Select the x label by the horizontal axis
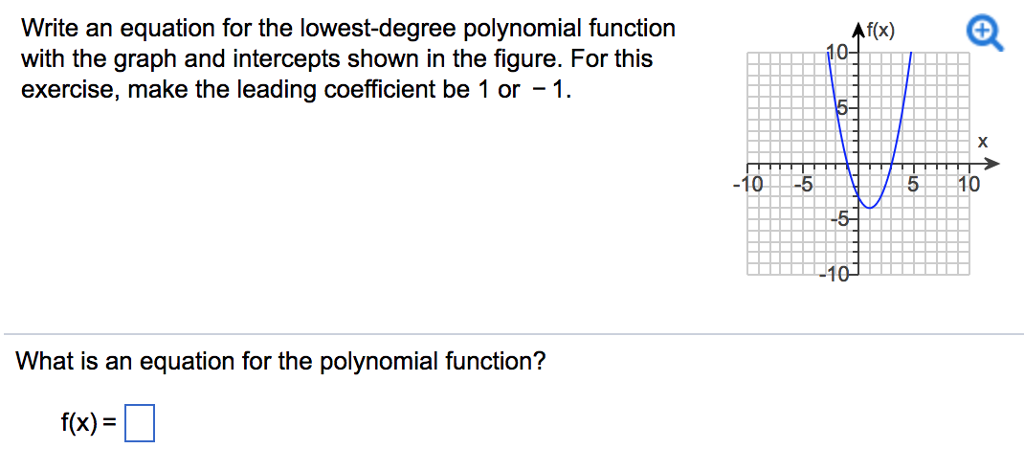 (x=984, y=141)
